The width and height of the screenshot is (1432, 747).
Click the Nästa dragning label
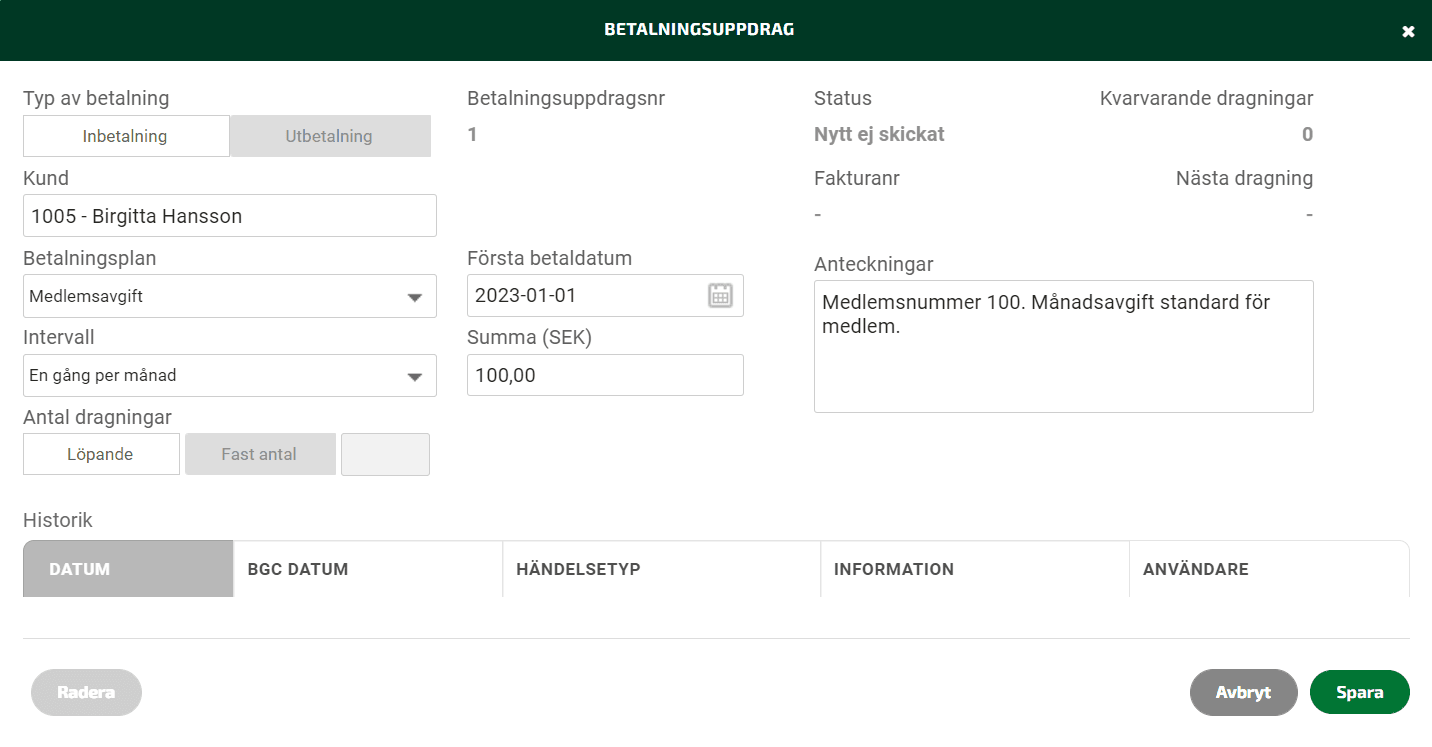(x=1244, y=179)
